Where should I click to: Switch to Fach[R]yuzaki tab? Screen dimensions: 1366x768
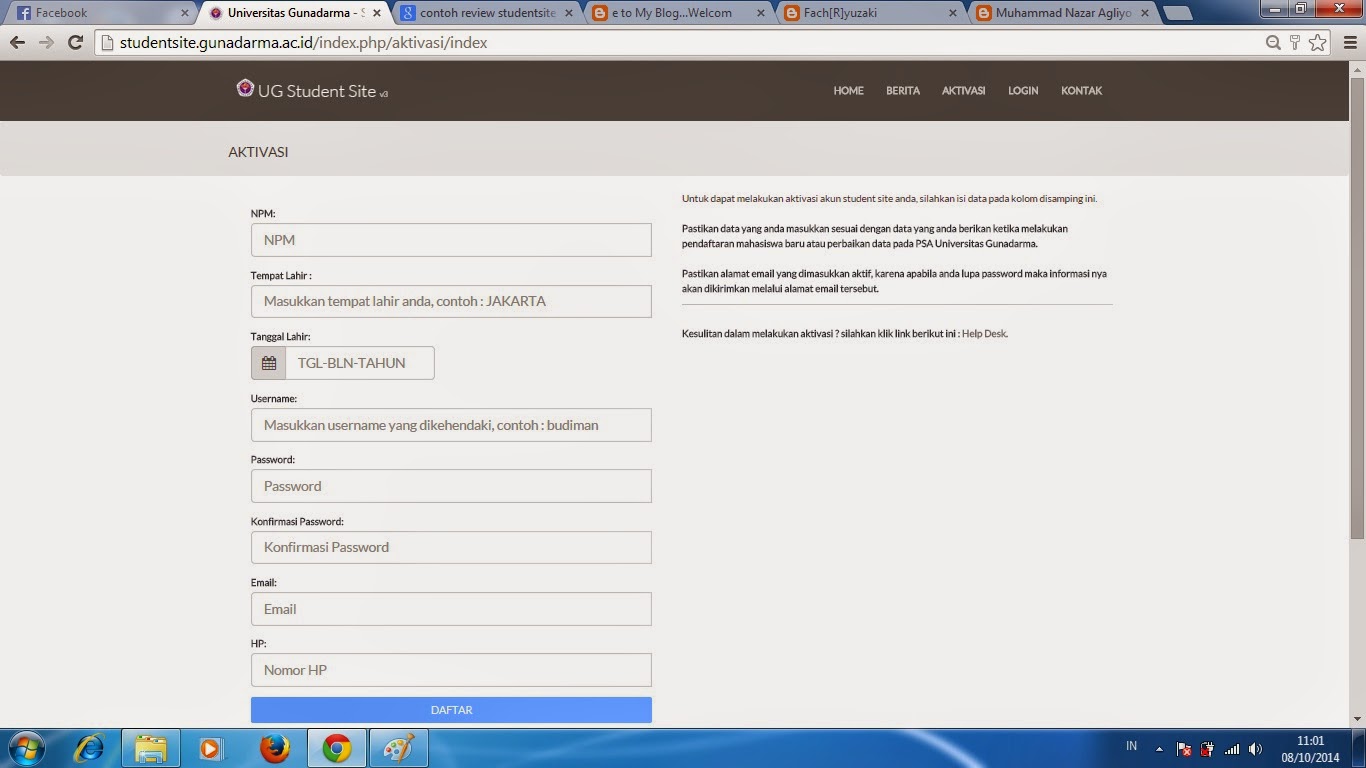point(870,13)
